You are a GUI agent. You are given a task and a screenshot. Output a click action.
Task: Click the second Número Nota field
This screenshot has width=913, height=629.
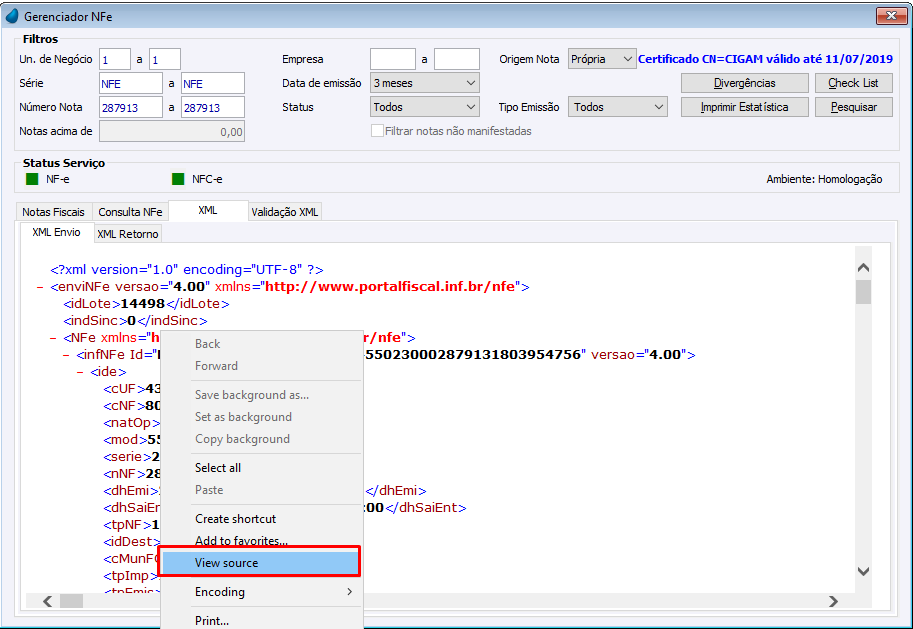tap(213, 107)
